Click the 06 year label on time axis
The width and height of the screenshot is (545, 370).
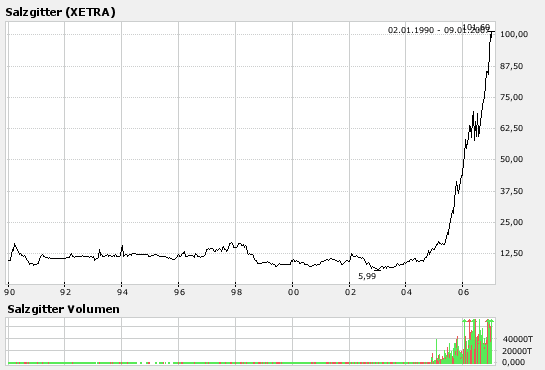pyautogui.click(x=463, y=292)
